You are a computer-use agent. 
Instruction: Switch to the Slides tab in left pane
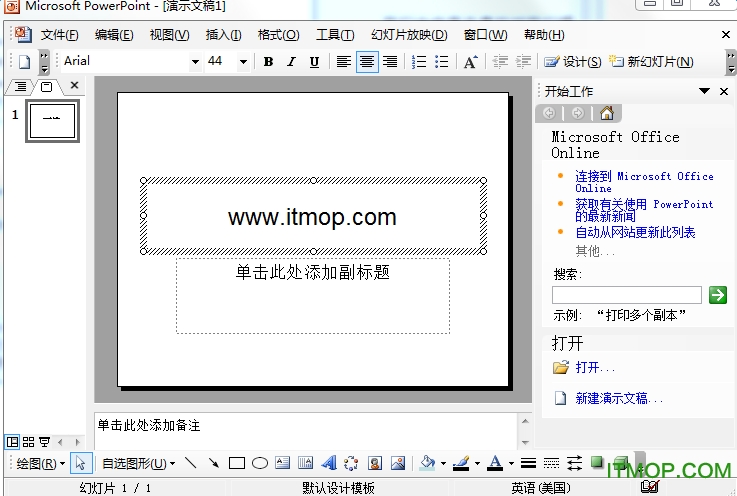click(47, 87)
